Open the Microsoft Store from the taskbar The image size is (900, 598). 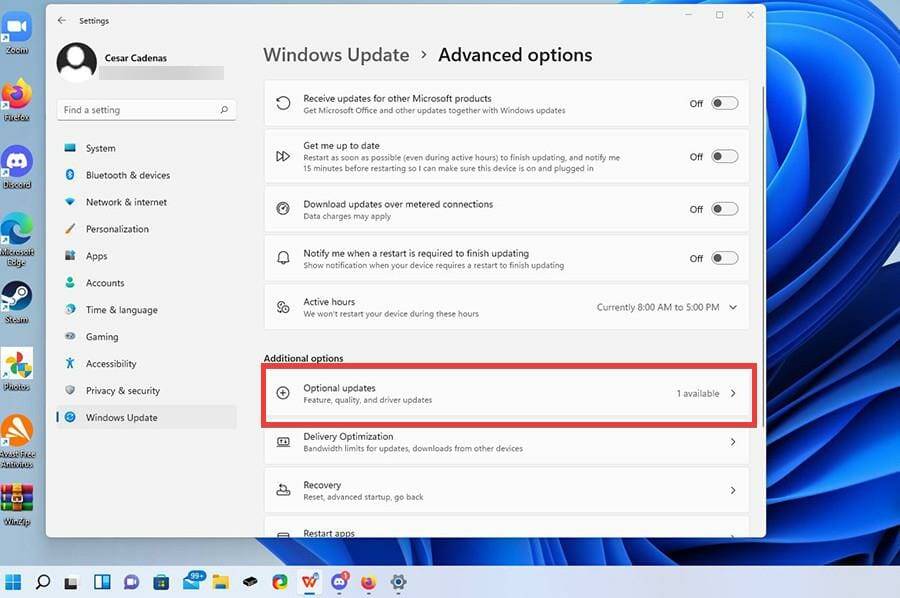point(160,582)
